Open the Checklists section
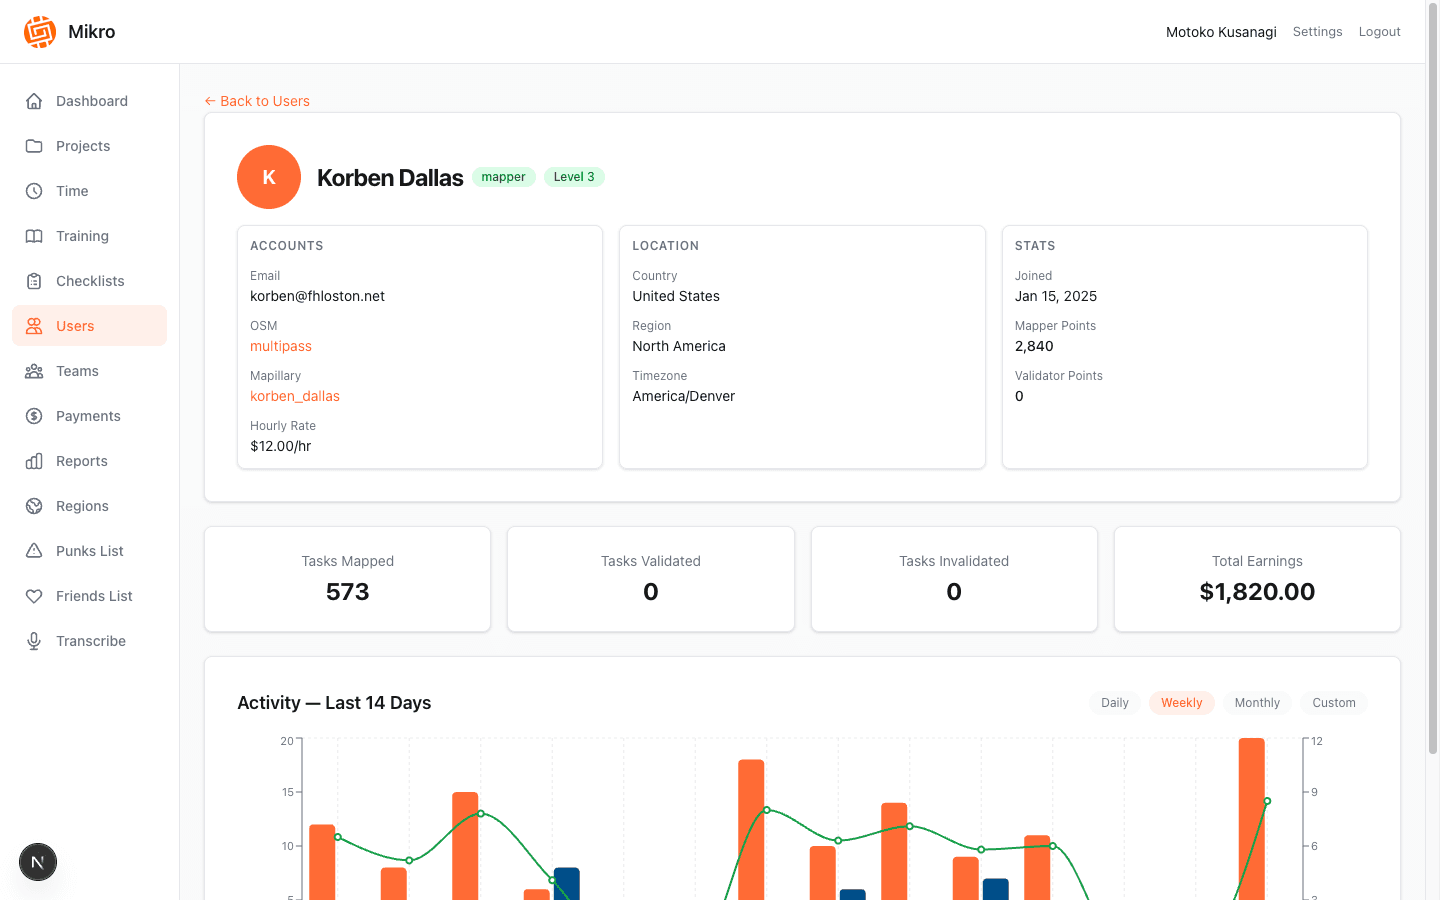The image size is (1440, 900). (x=88, y=280)
